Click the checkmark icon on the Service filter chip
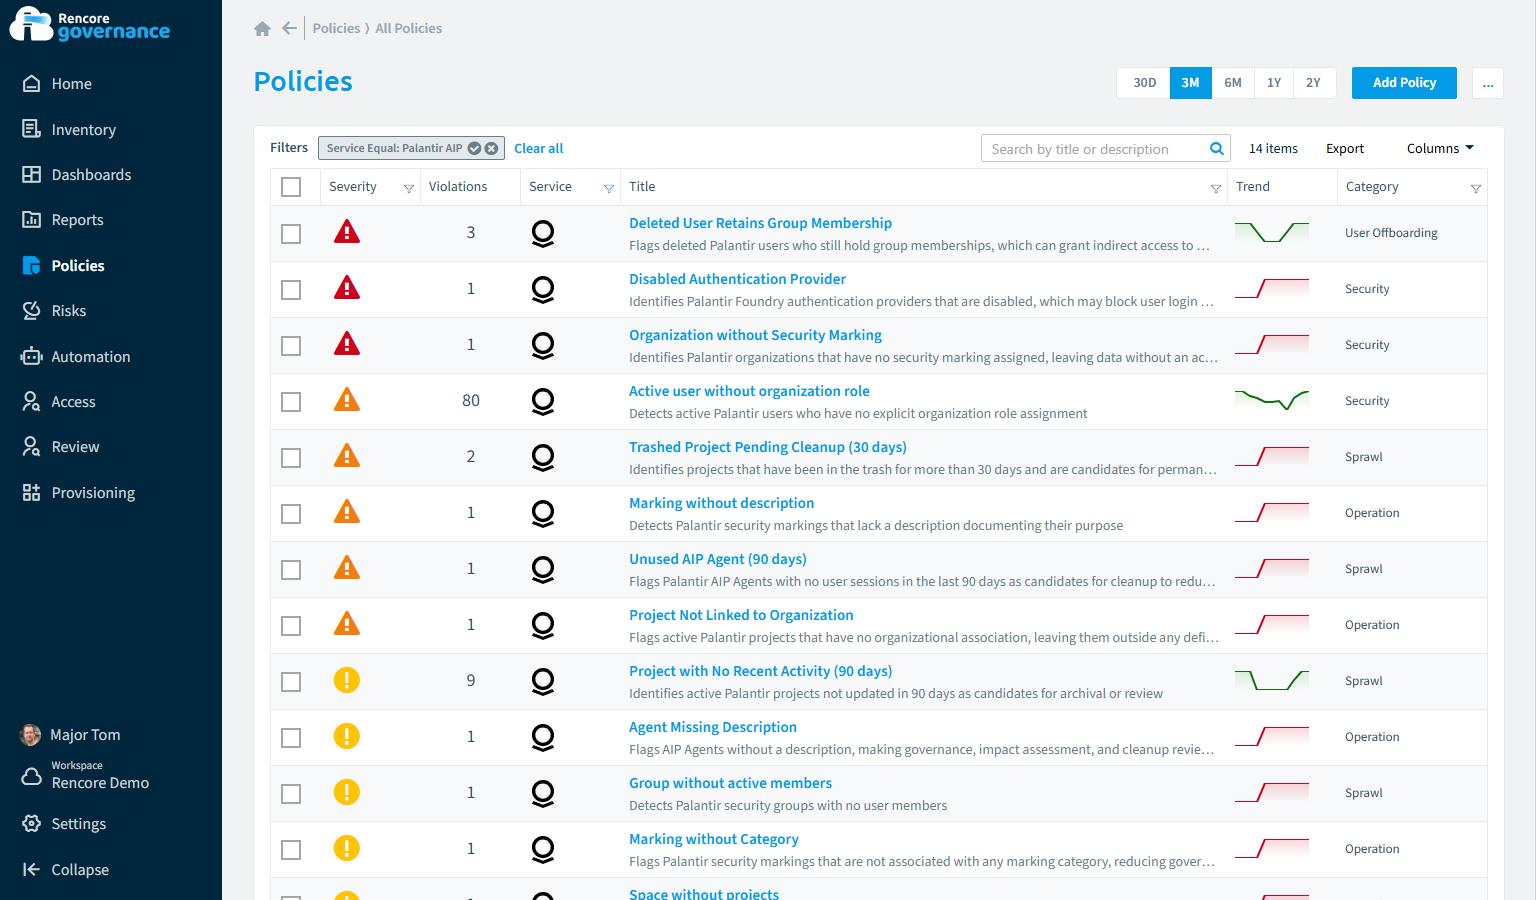The height and width of the screenshot is (900, 1536). point(475,148)
